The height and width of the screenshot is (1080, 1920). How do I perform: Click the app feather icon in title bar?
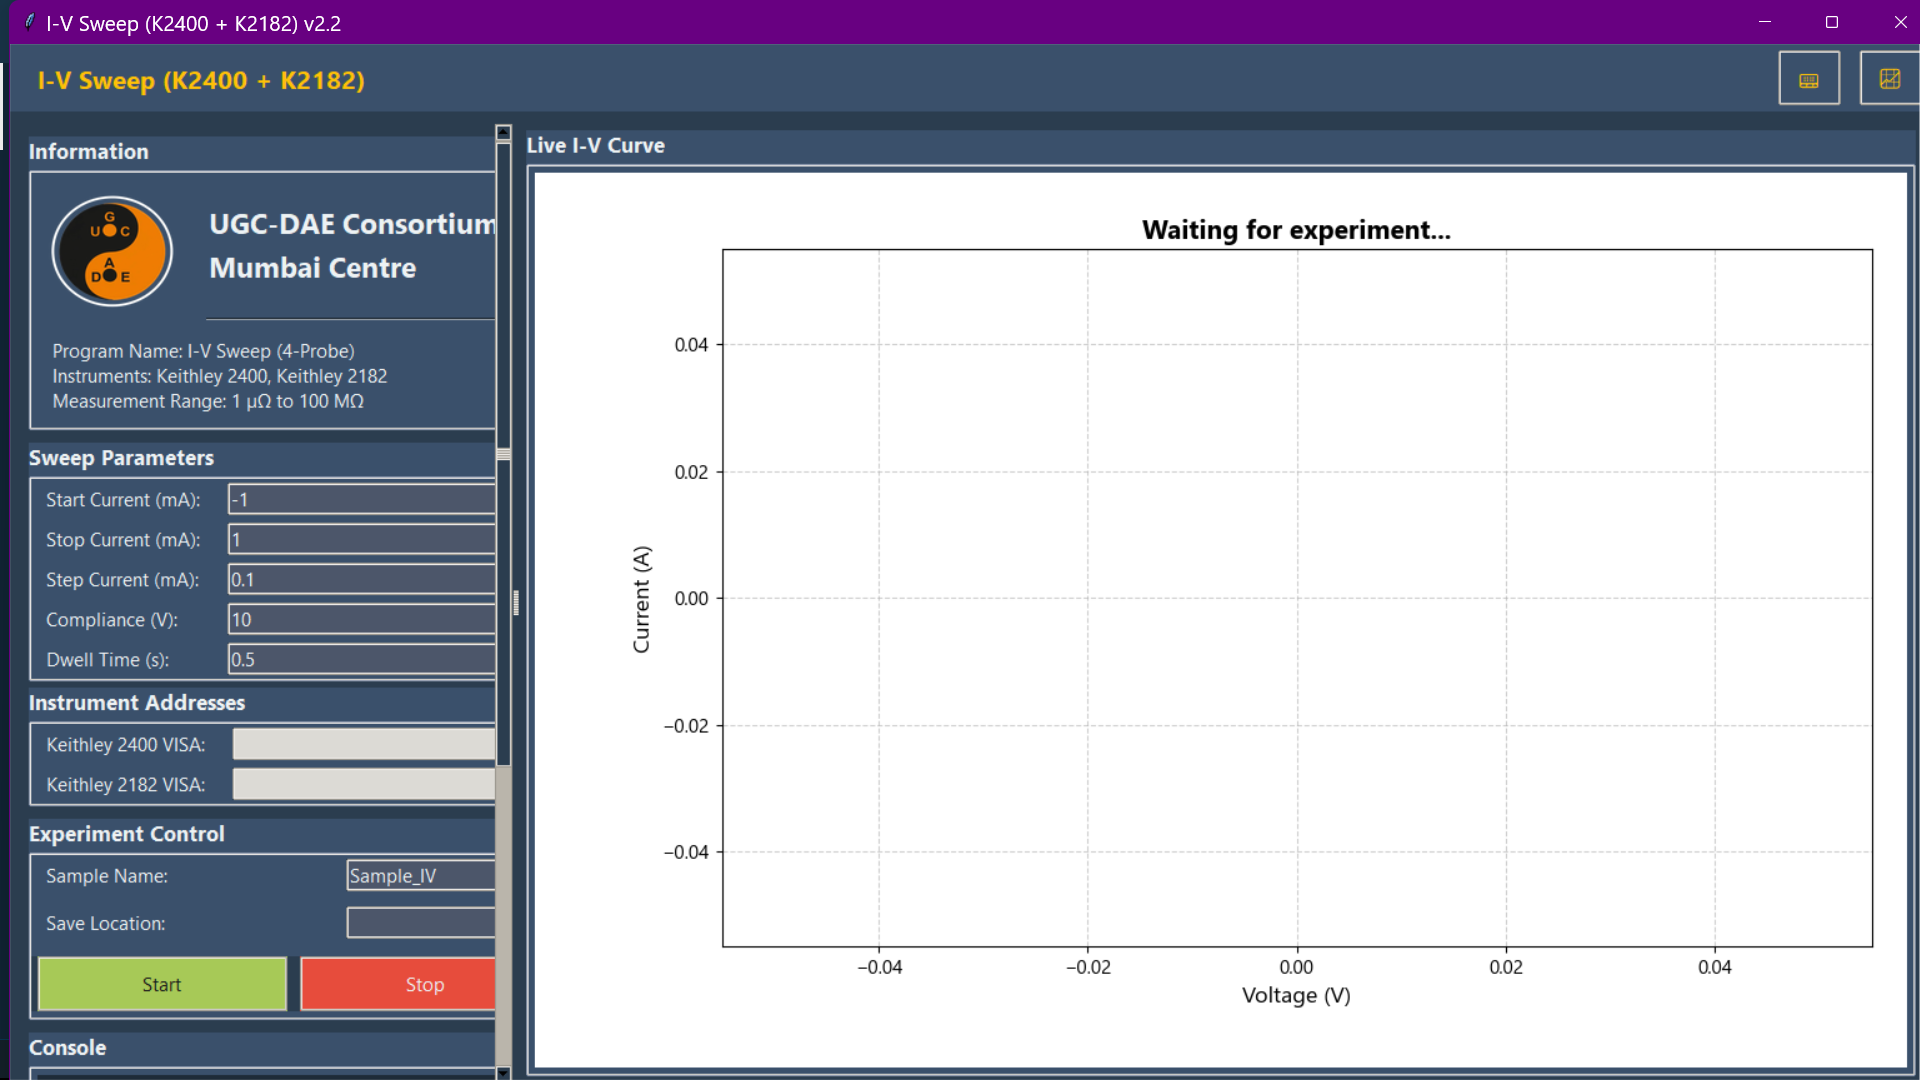[x=29, y=22]
